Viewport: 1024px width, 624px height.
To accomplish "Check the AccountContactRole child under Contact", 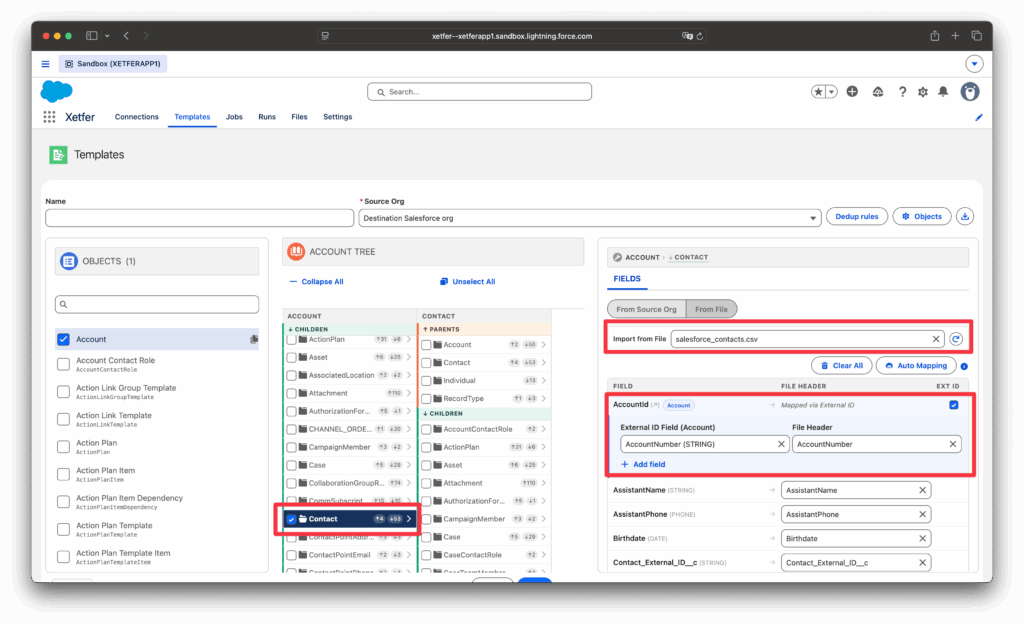I will pos(426,429).
